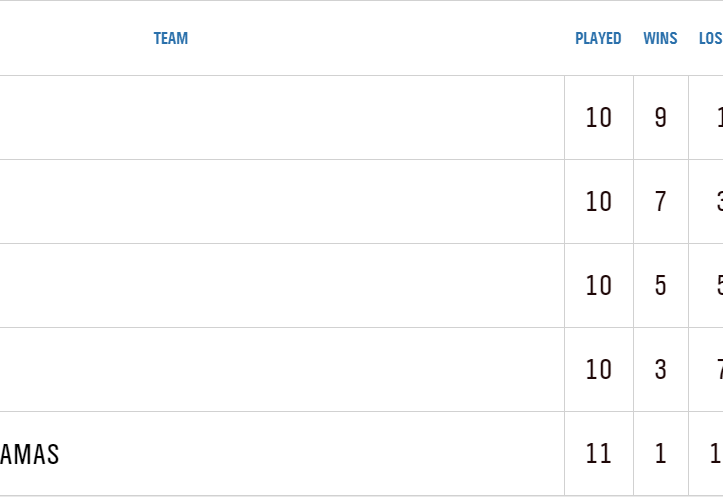Sort by the PLAYED column header
The width and height of the screenshot is (723, 497).
click(598, 39)
